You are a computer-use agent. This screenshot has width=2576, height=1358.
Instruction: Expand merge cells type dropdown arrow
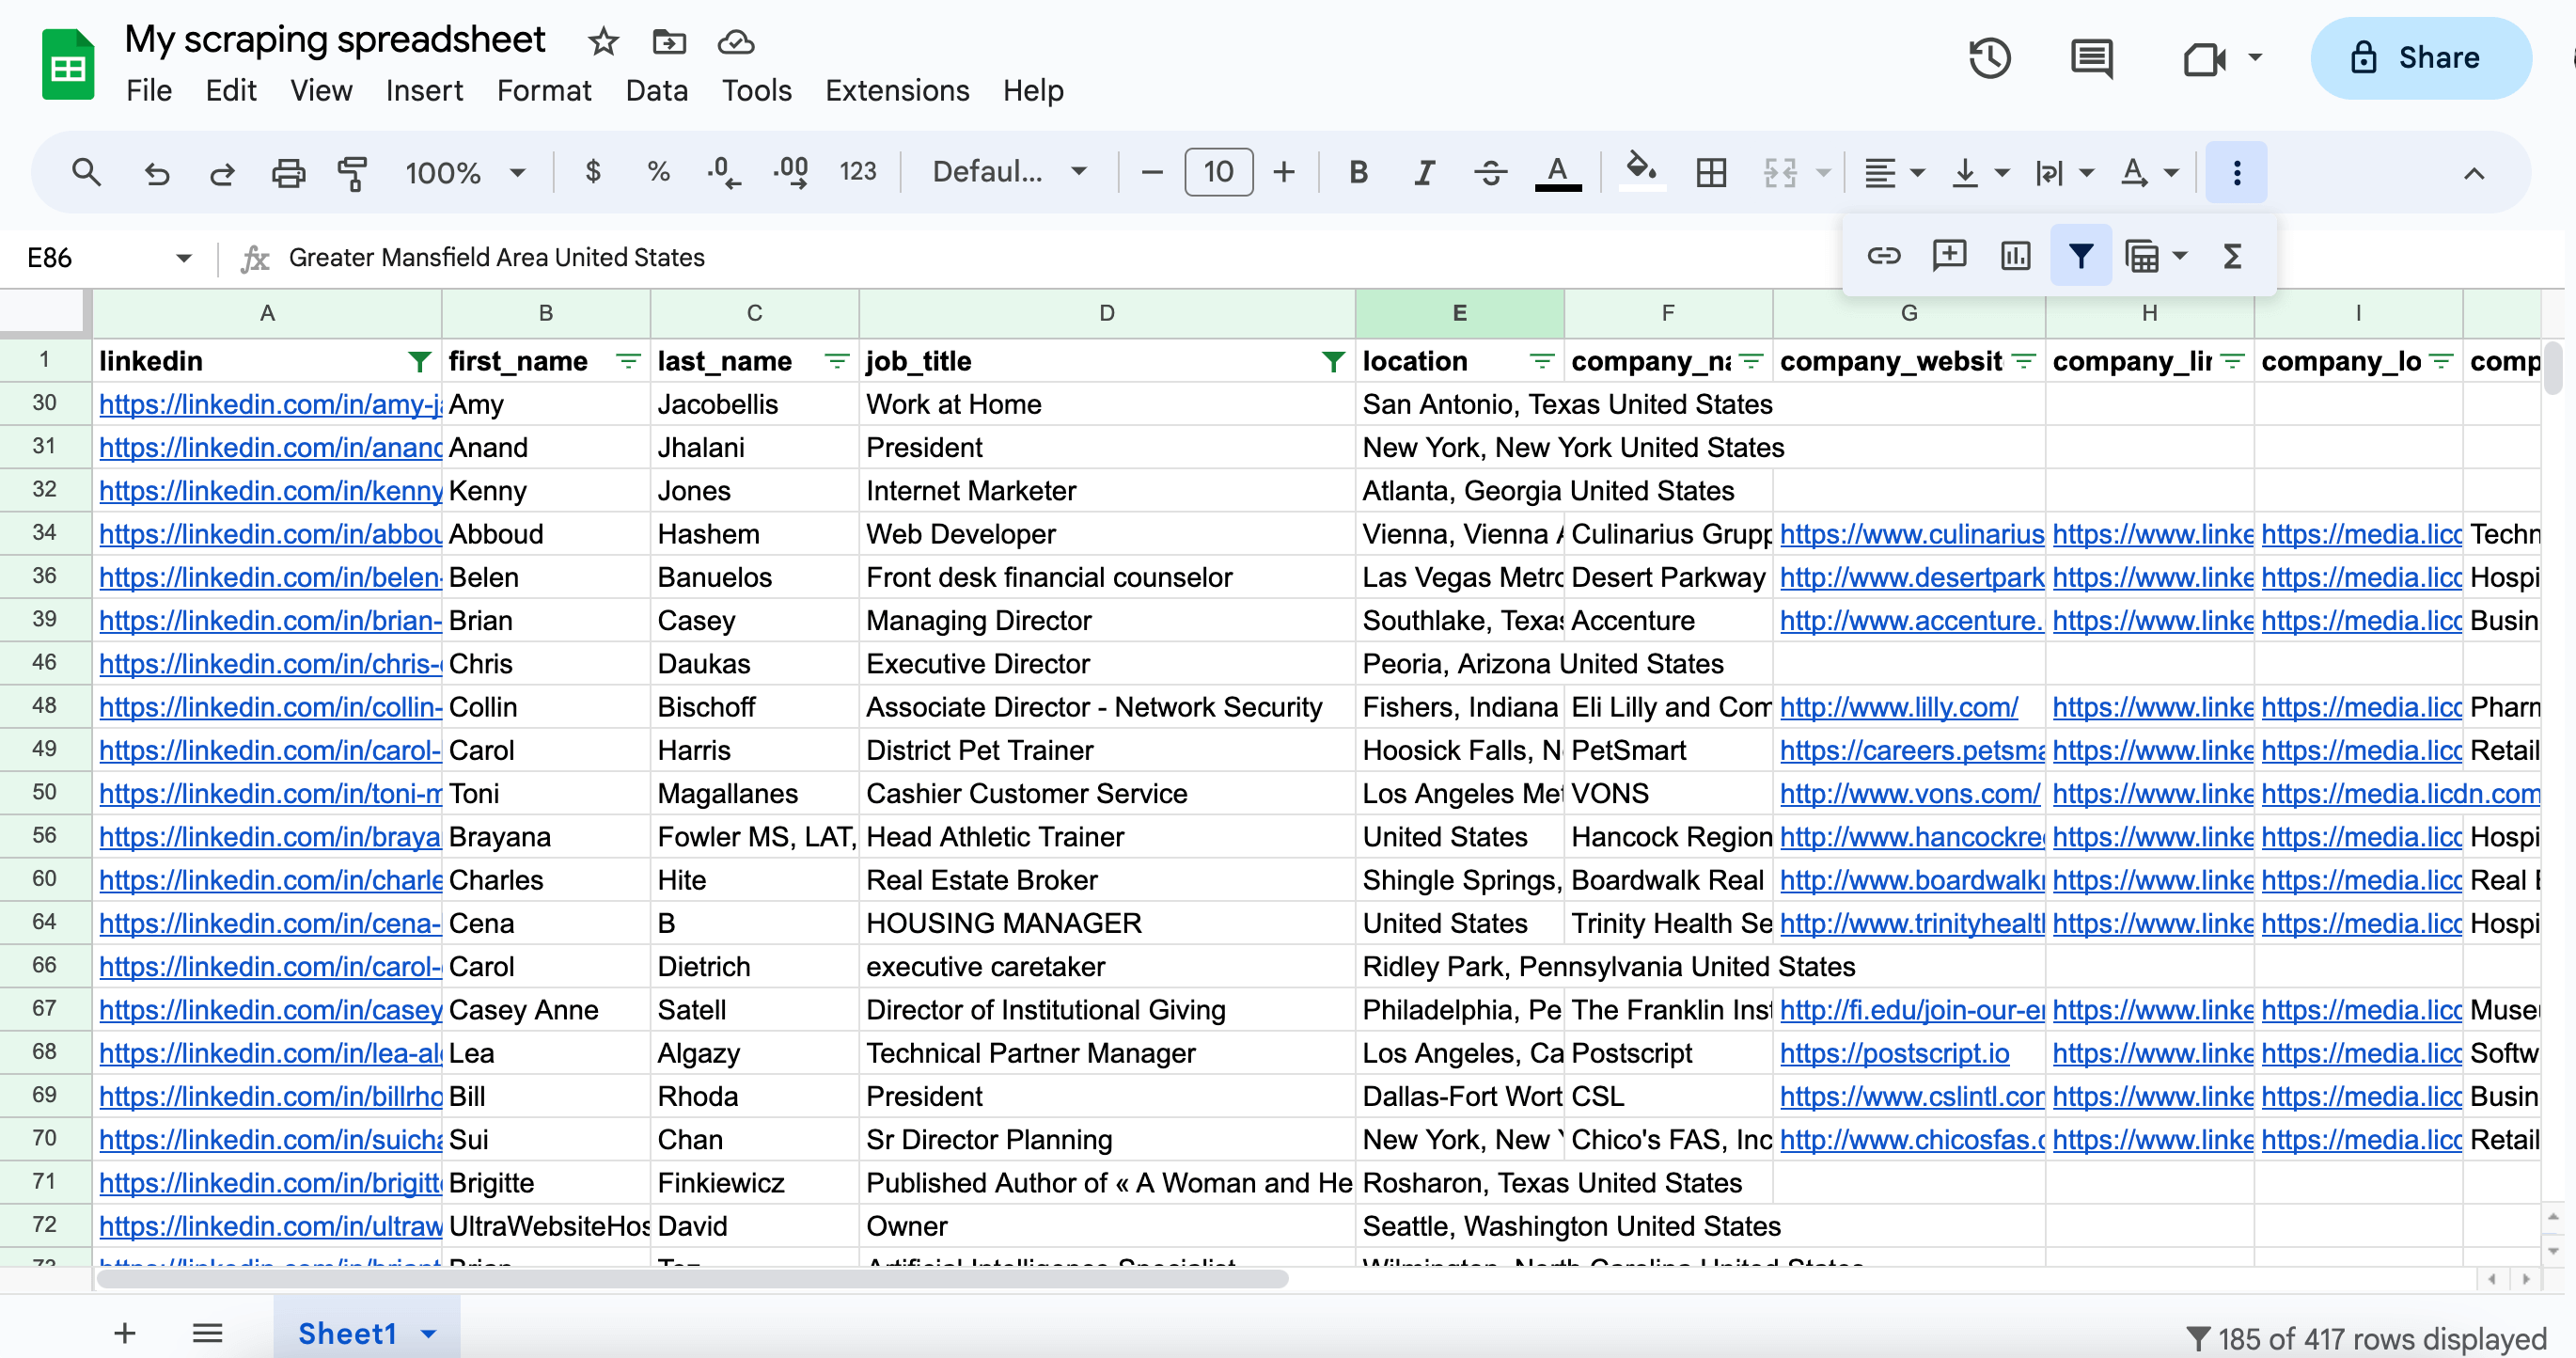(x=1823, y=173)
